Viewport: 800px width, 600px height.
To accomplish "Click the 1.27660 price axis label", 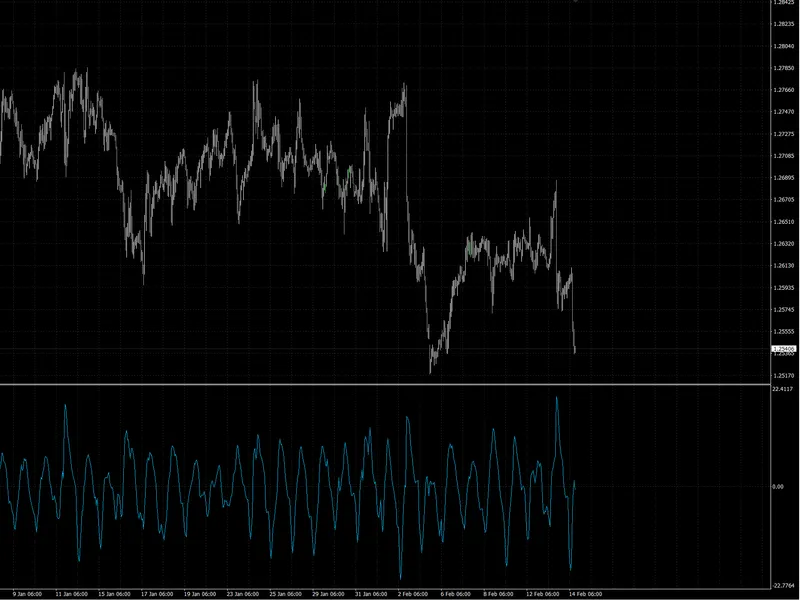I will pos(783,90).
